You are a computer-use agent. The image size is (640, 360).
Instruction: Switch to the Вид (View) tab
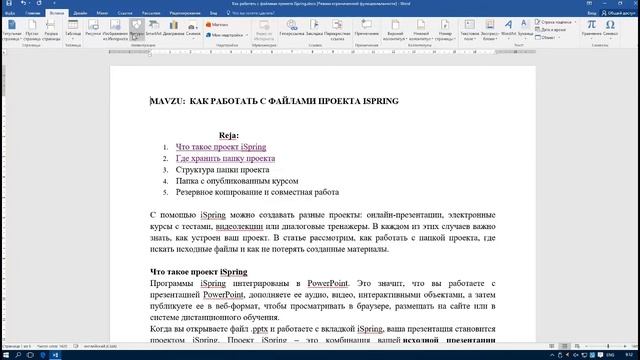pyautogui.click(x=213, y=13)
